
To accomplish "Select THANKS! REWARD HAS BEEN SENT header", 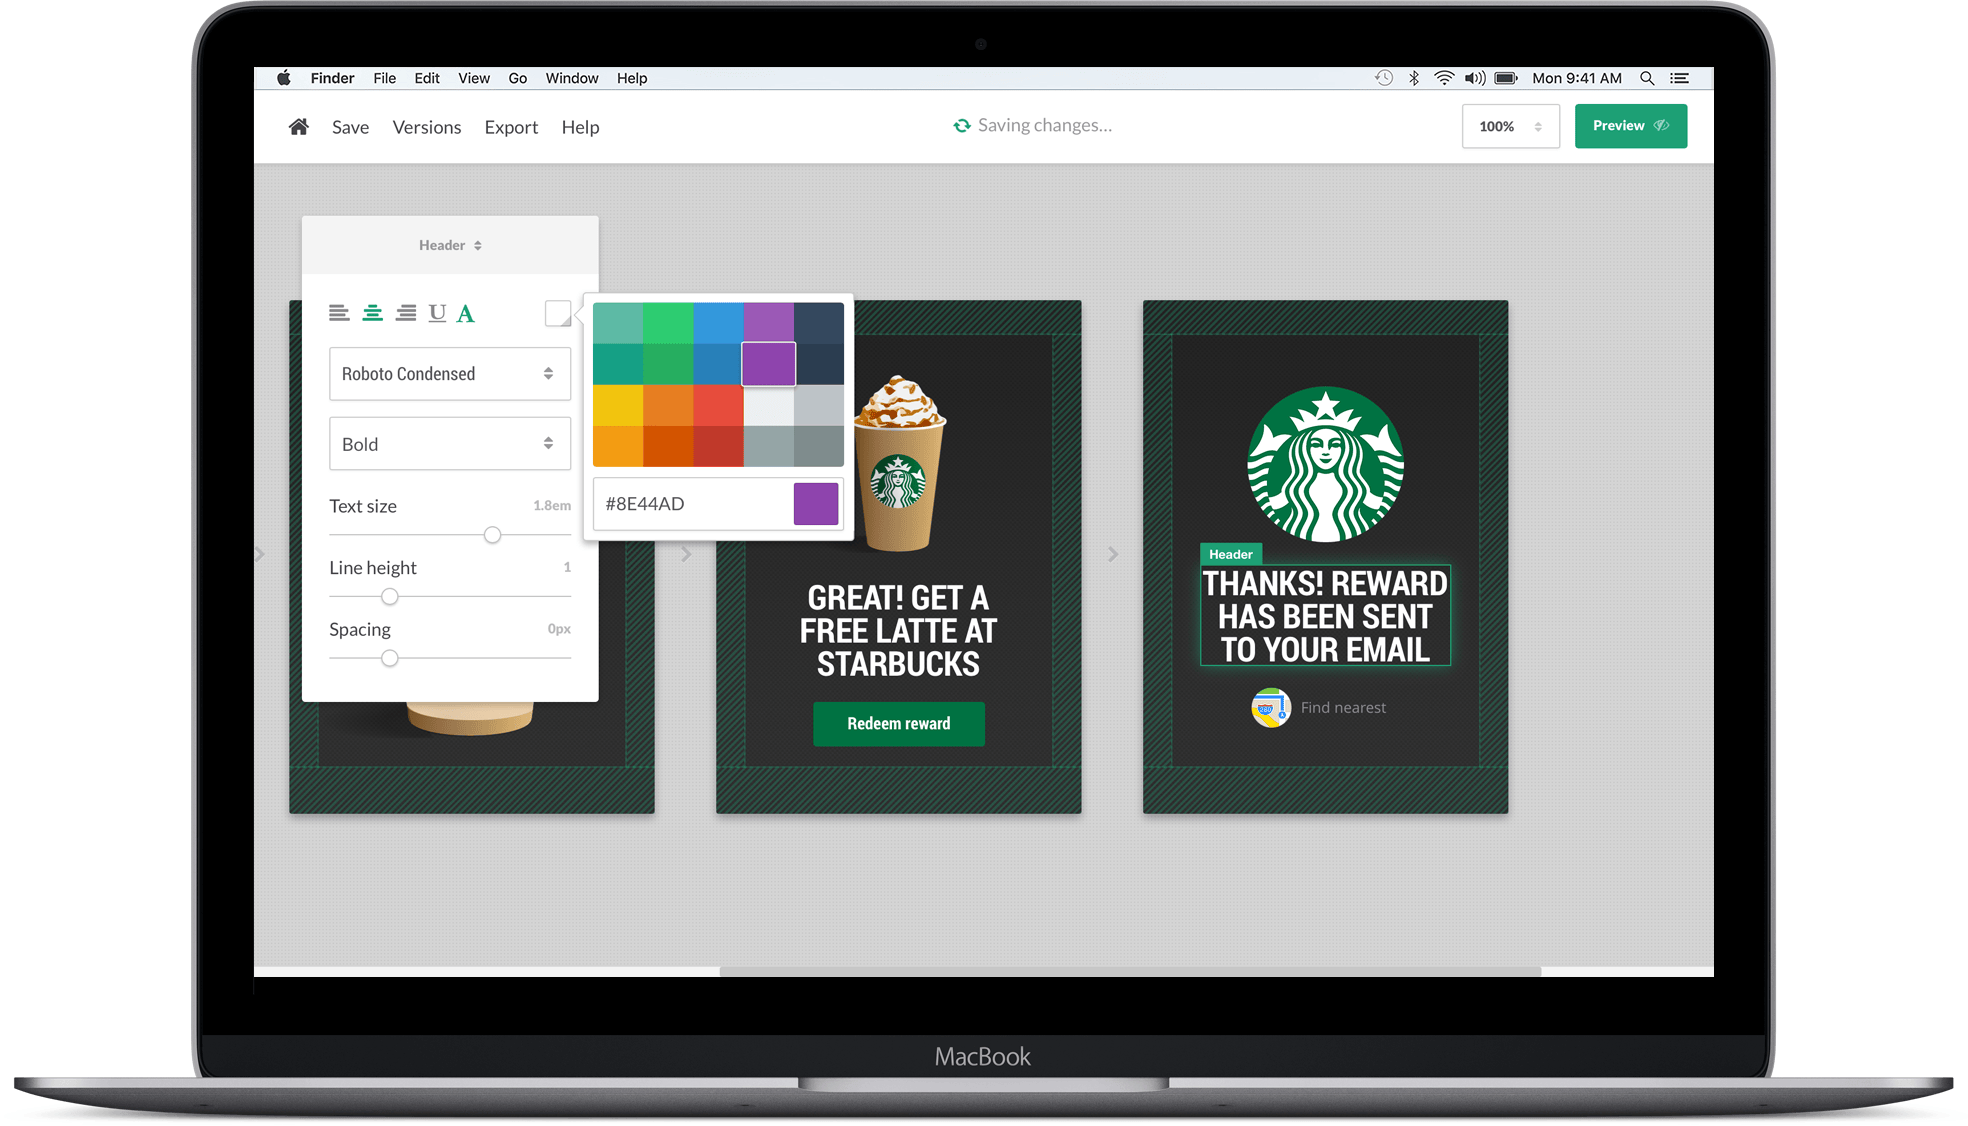I will [x=1325, y=616].
